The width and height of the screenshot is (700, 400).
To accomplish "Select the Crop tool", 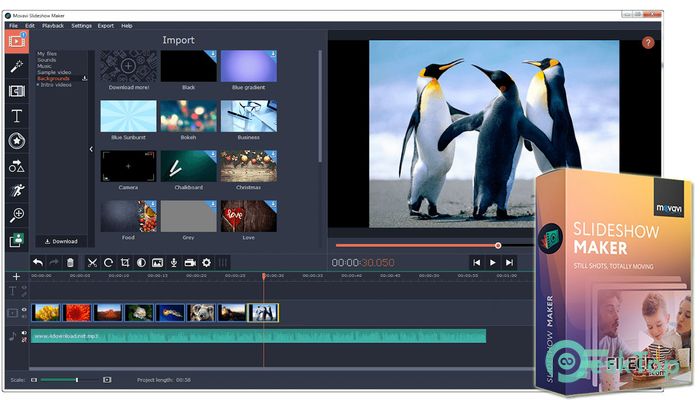I will 125,262.
